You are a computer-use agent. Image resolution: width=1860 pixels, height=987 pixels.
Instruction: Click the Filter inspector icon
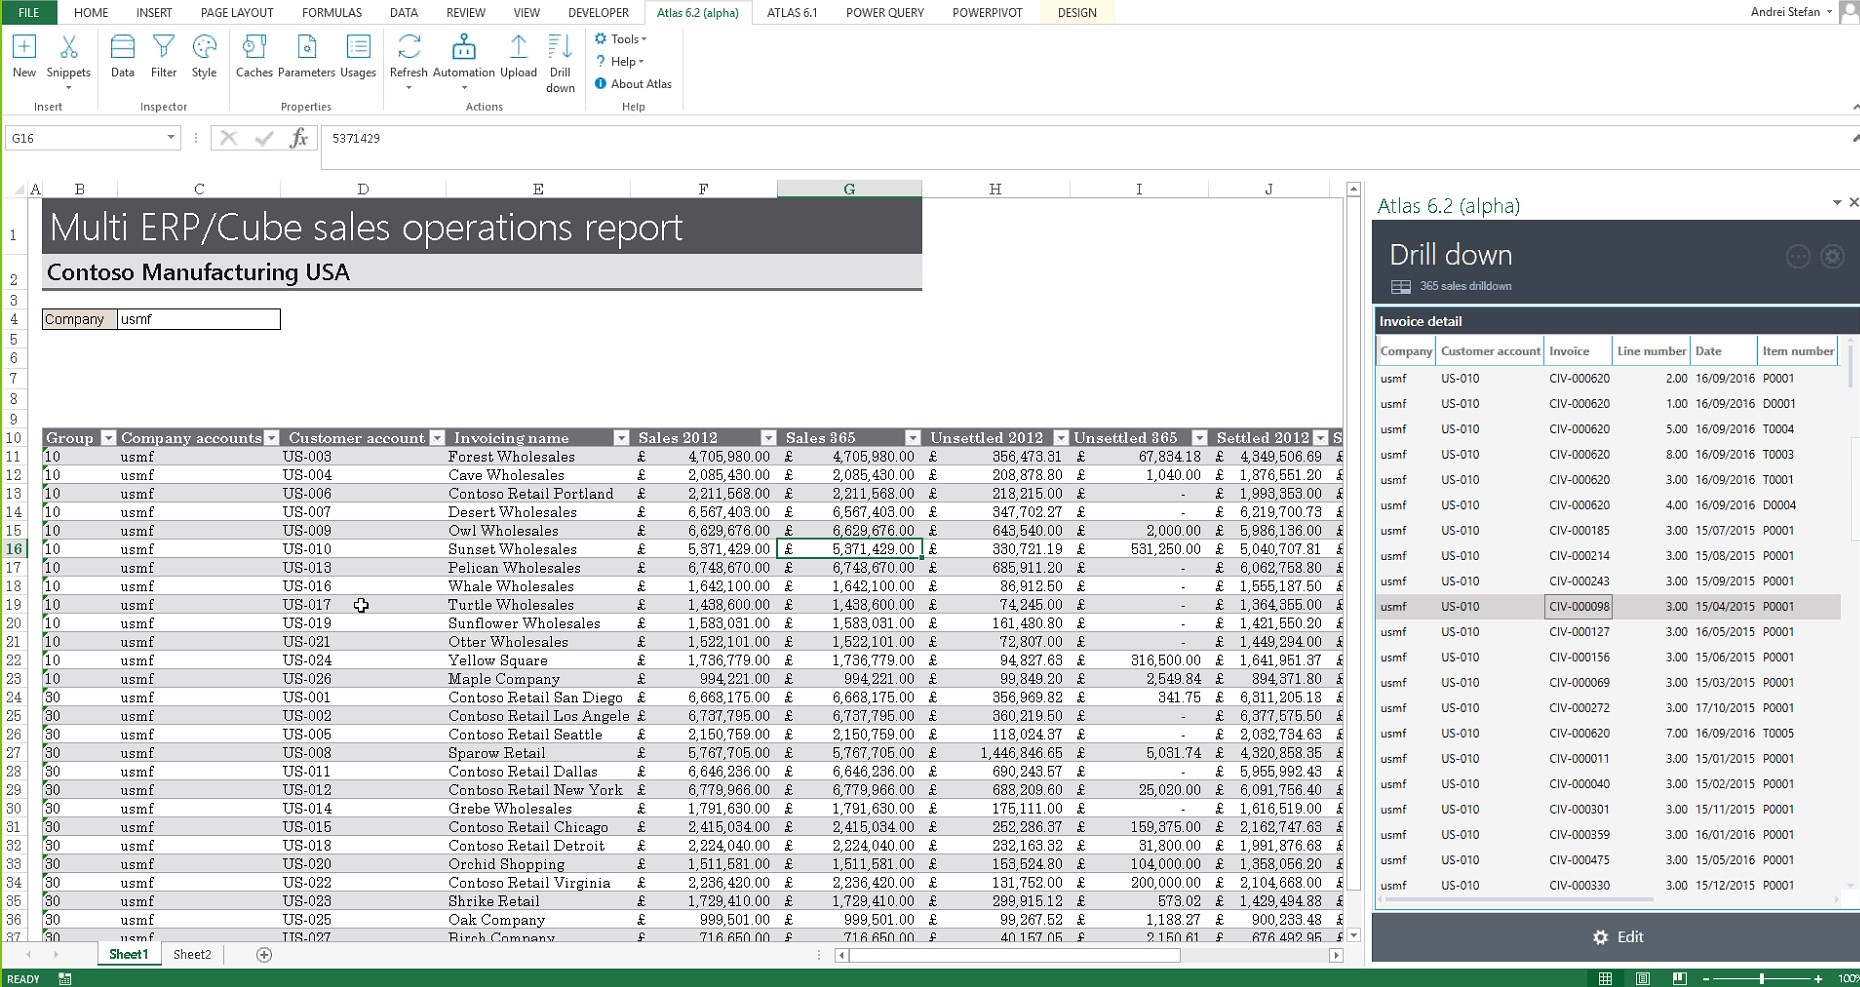tap(164, 56)
